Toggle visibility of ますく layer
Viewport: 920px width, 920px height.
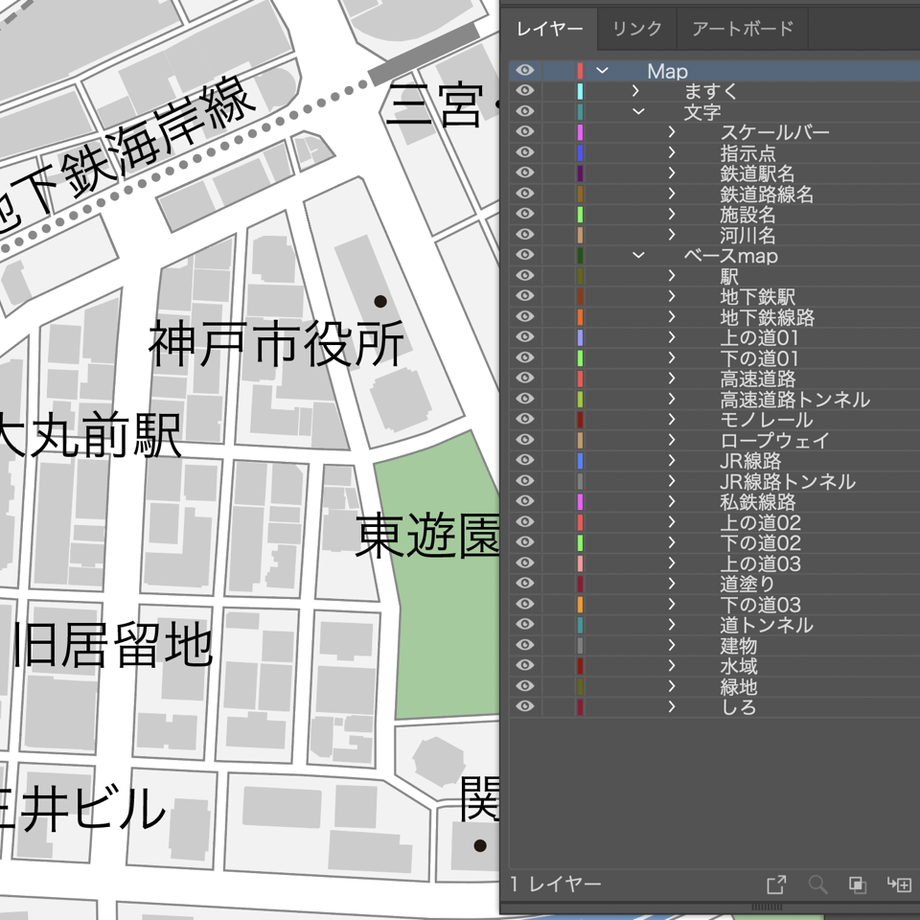tap(525, 91)
